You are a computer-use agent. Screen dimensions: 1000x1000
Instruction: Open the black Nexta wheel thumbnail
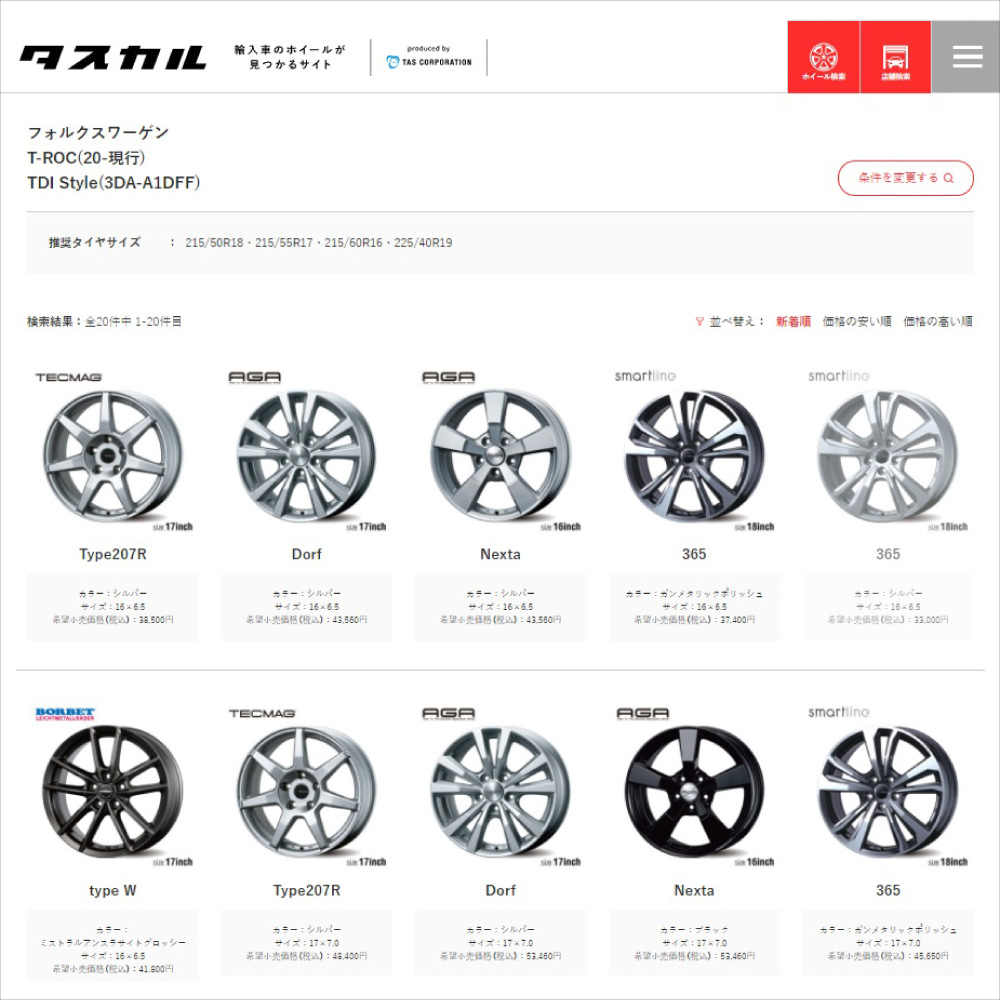694,791
